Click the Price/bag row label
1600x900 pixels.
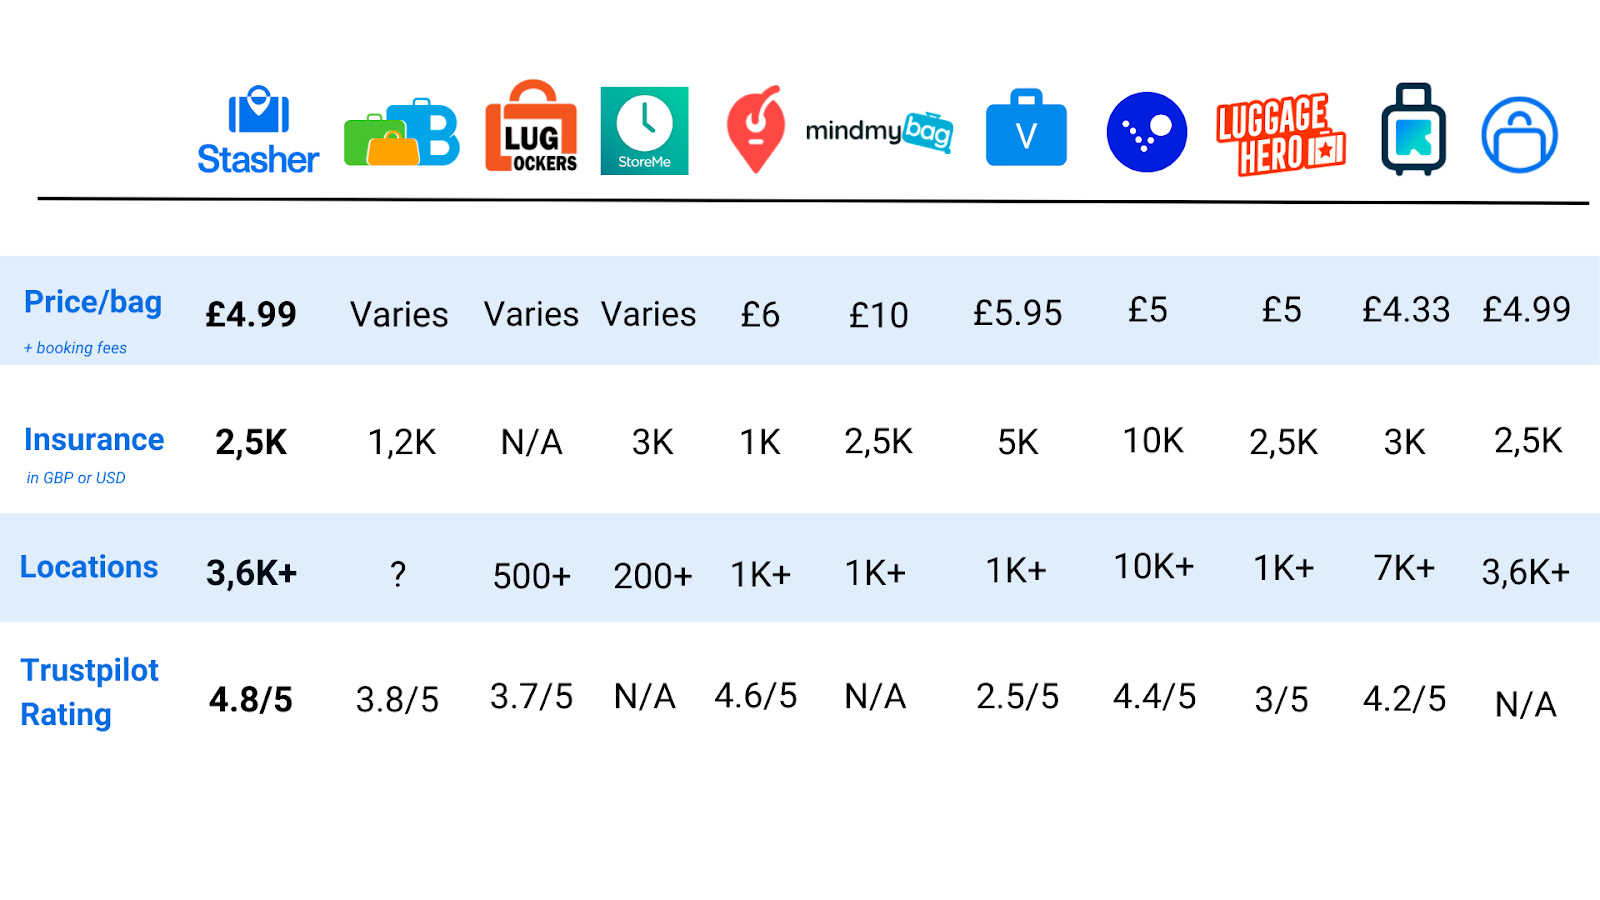(93, 302)
